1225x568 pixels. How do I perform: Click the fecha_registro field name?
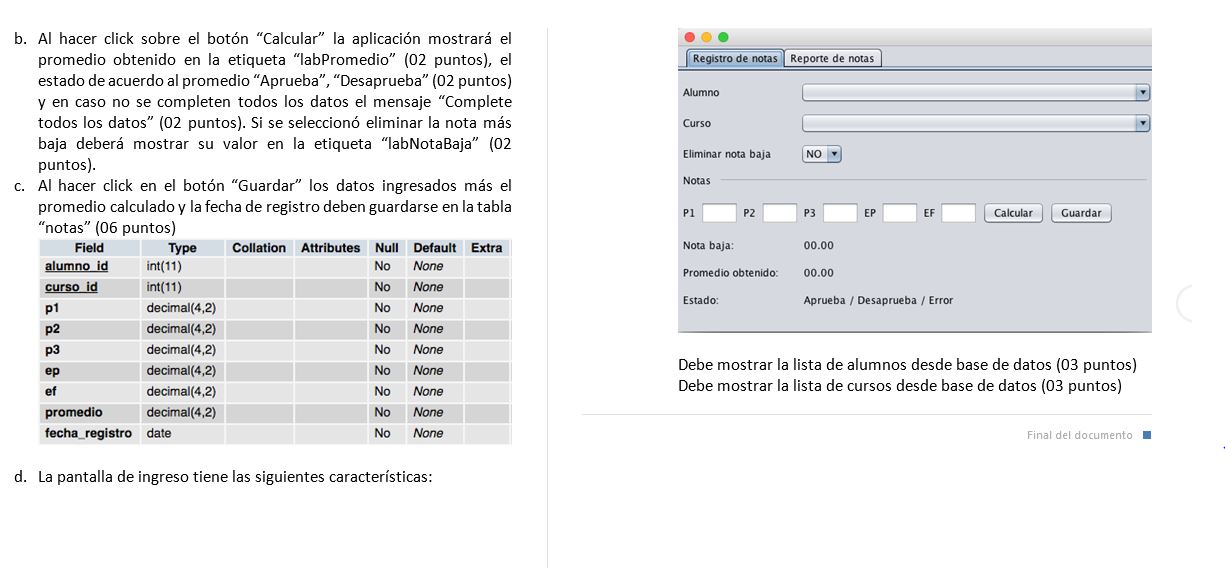(x=88, y=433)
